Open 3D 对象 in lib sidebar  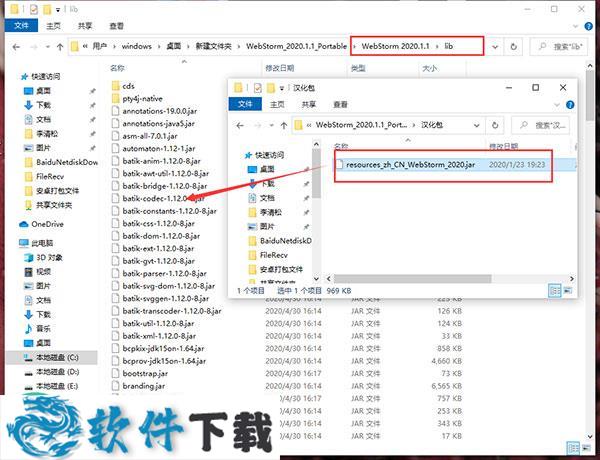(49, 258)
